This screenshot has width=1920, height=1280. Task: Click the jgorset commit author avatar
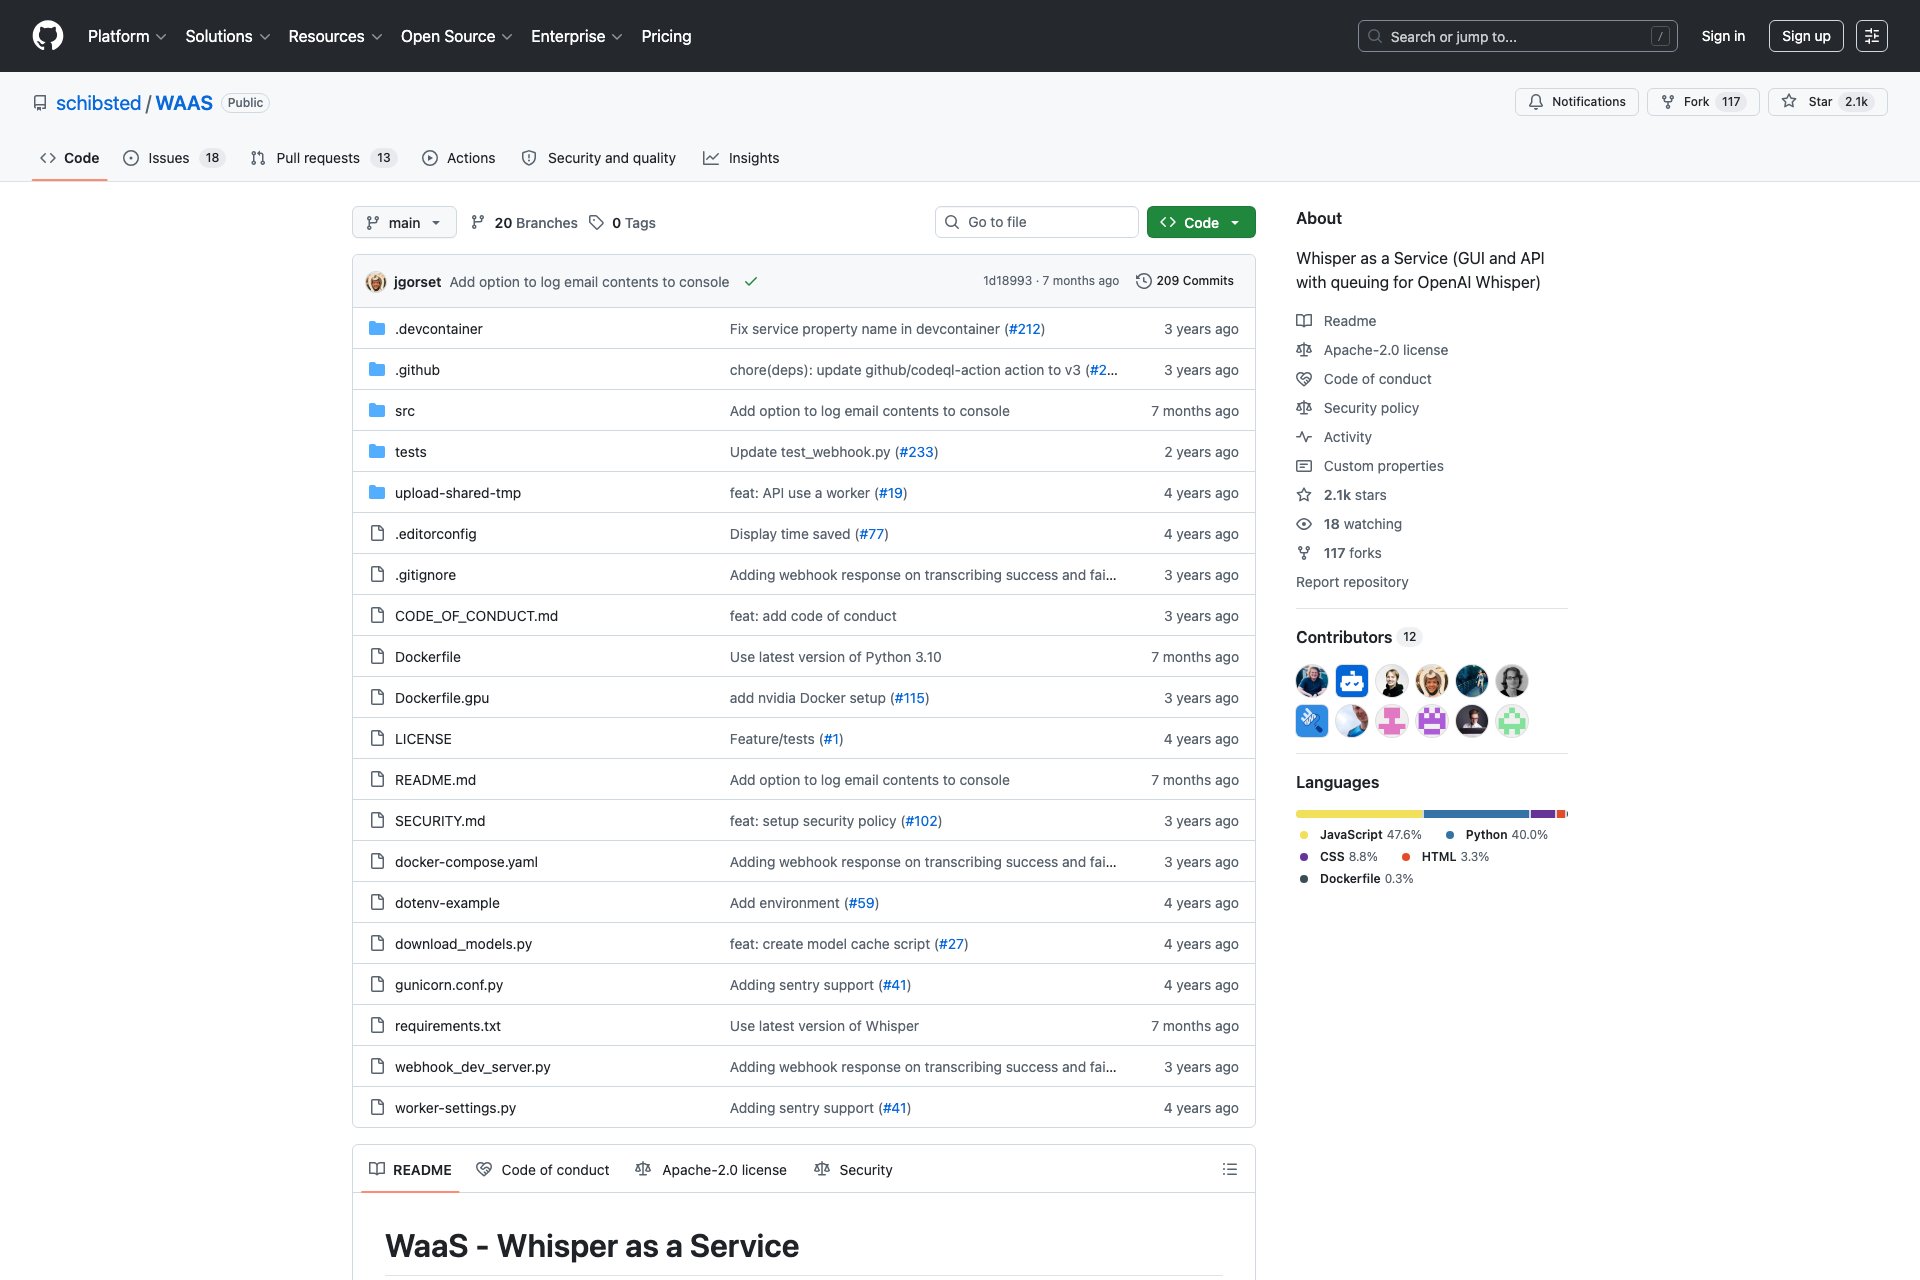(376, 282)
